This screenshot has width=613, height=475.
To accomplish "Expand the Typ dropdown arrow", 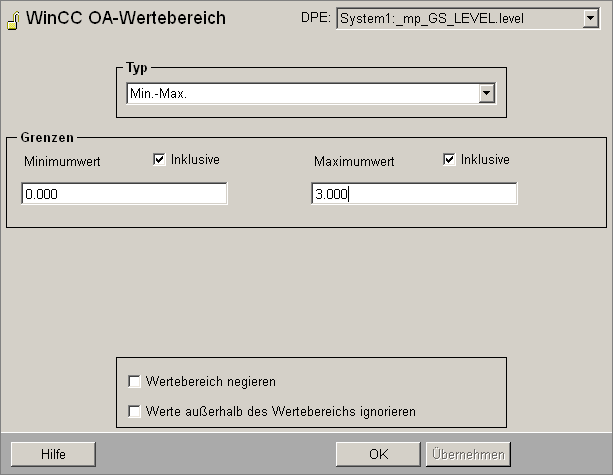I will tap(487, 93).
